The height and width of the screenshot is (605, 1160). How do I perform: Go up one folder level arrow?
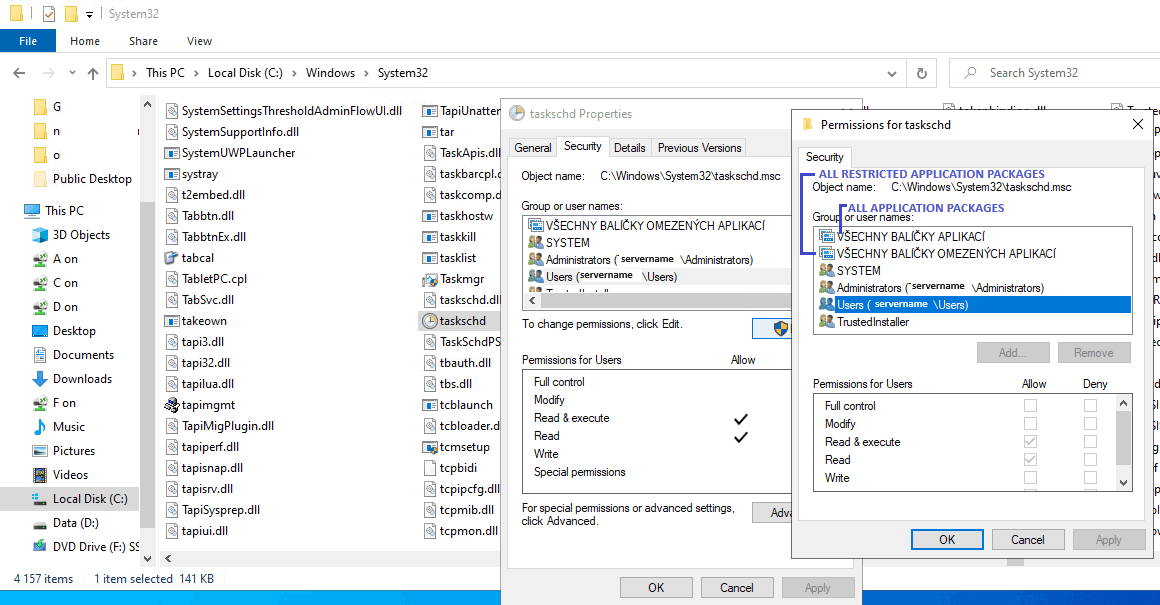pyautogui.click(x=92, y=73)
